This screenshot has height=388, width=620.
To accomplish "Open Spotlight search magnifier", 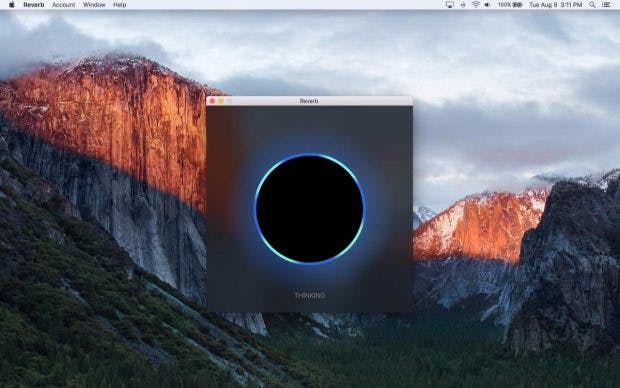I will (x=592, y=5).
